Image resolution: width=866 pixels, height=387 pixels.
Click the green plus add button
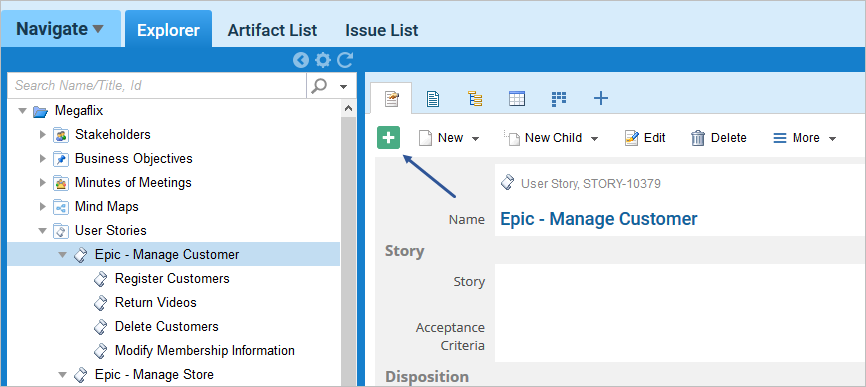point(388,137)
